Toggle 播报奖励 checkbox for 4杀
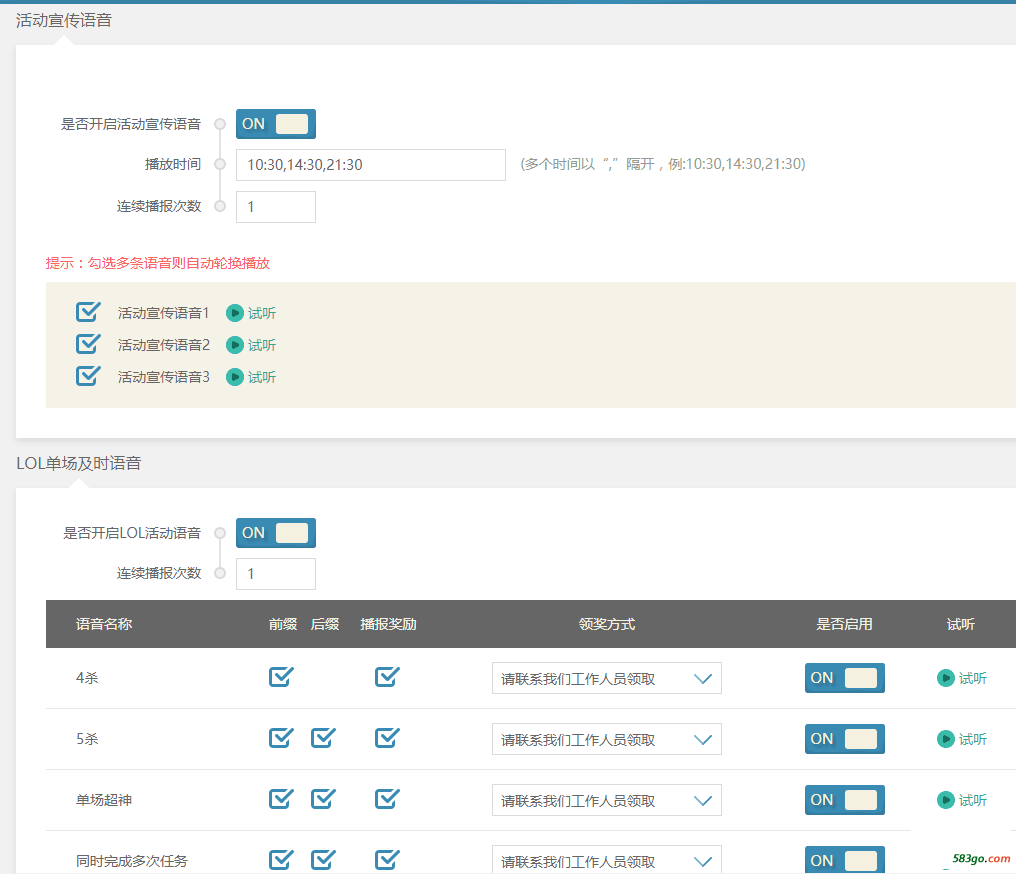 pyautogui.click(x=387, y=677)
